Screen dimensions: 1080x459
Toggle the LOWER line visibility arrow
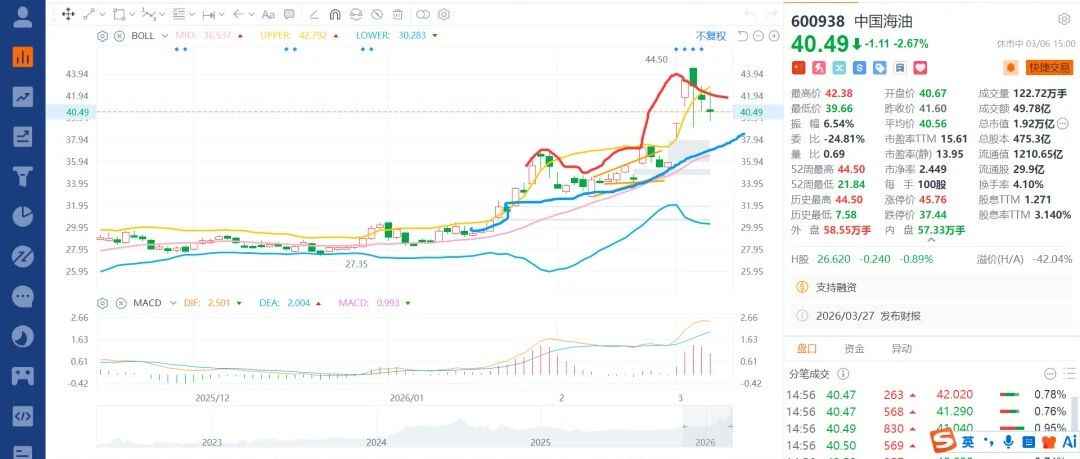435,36
